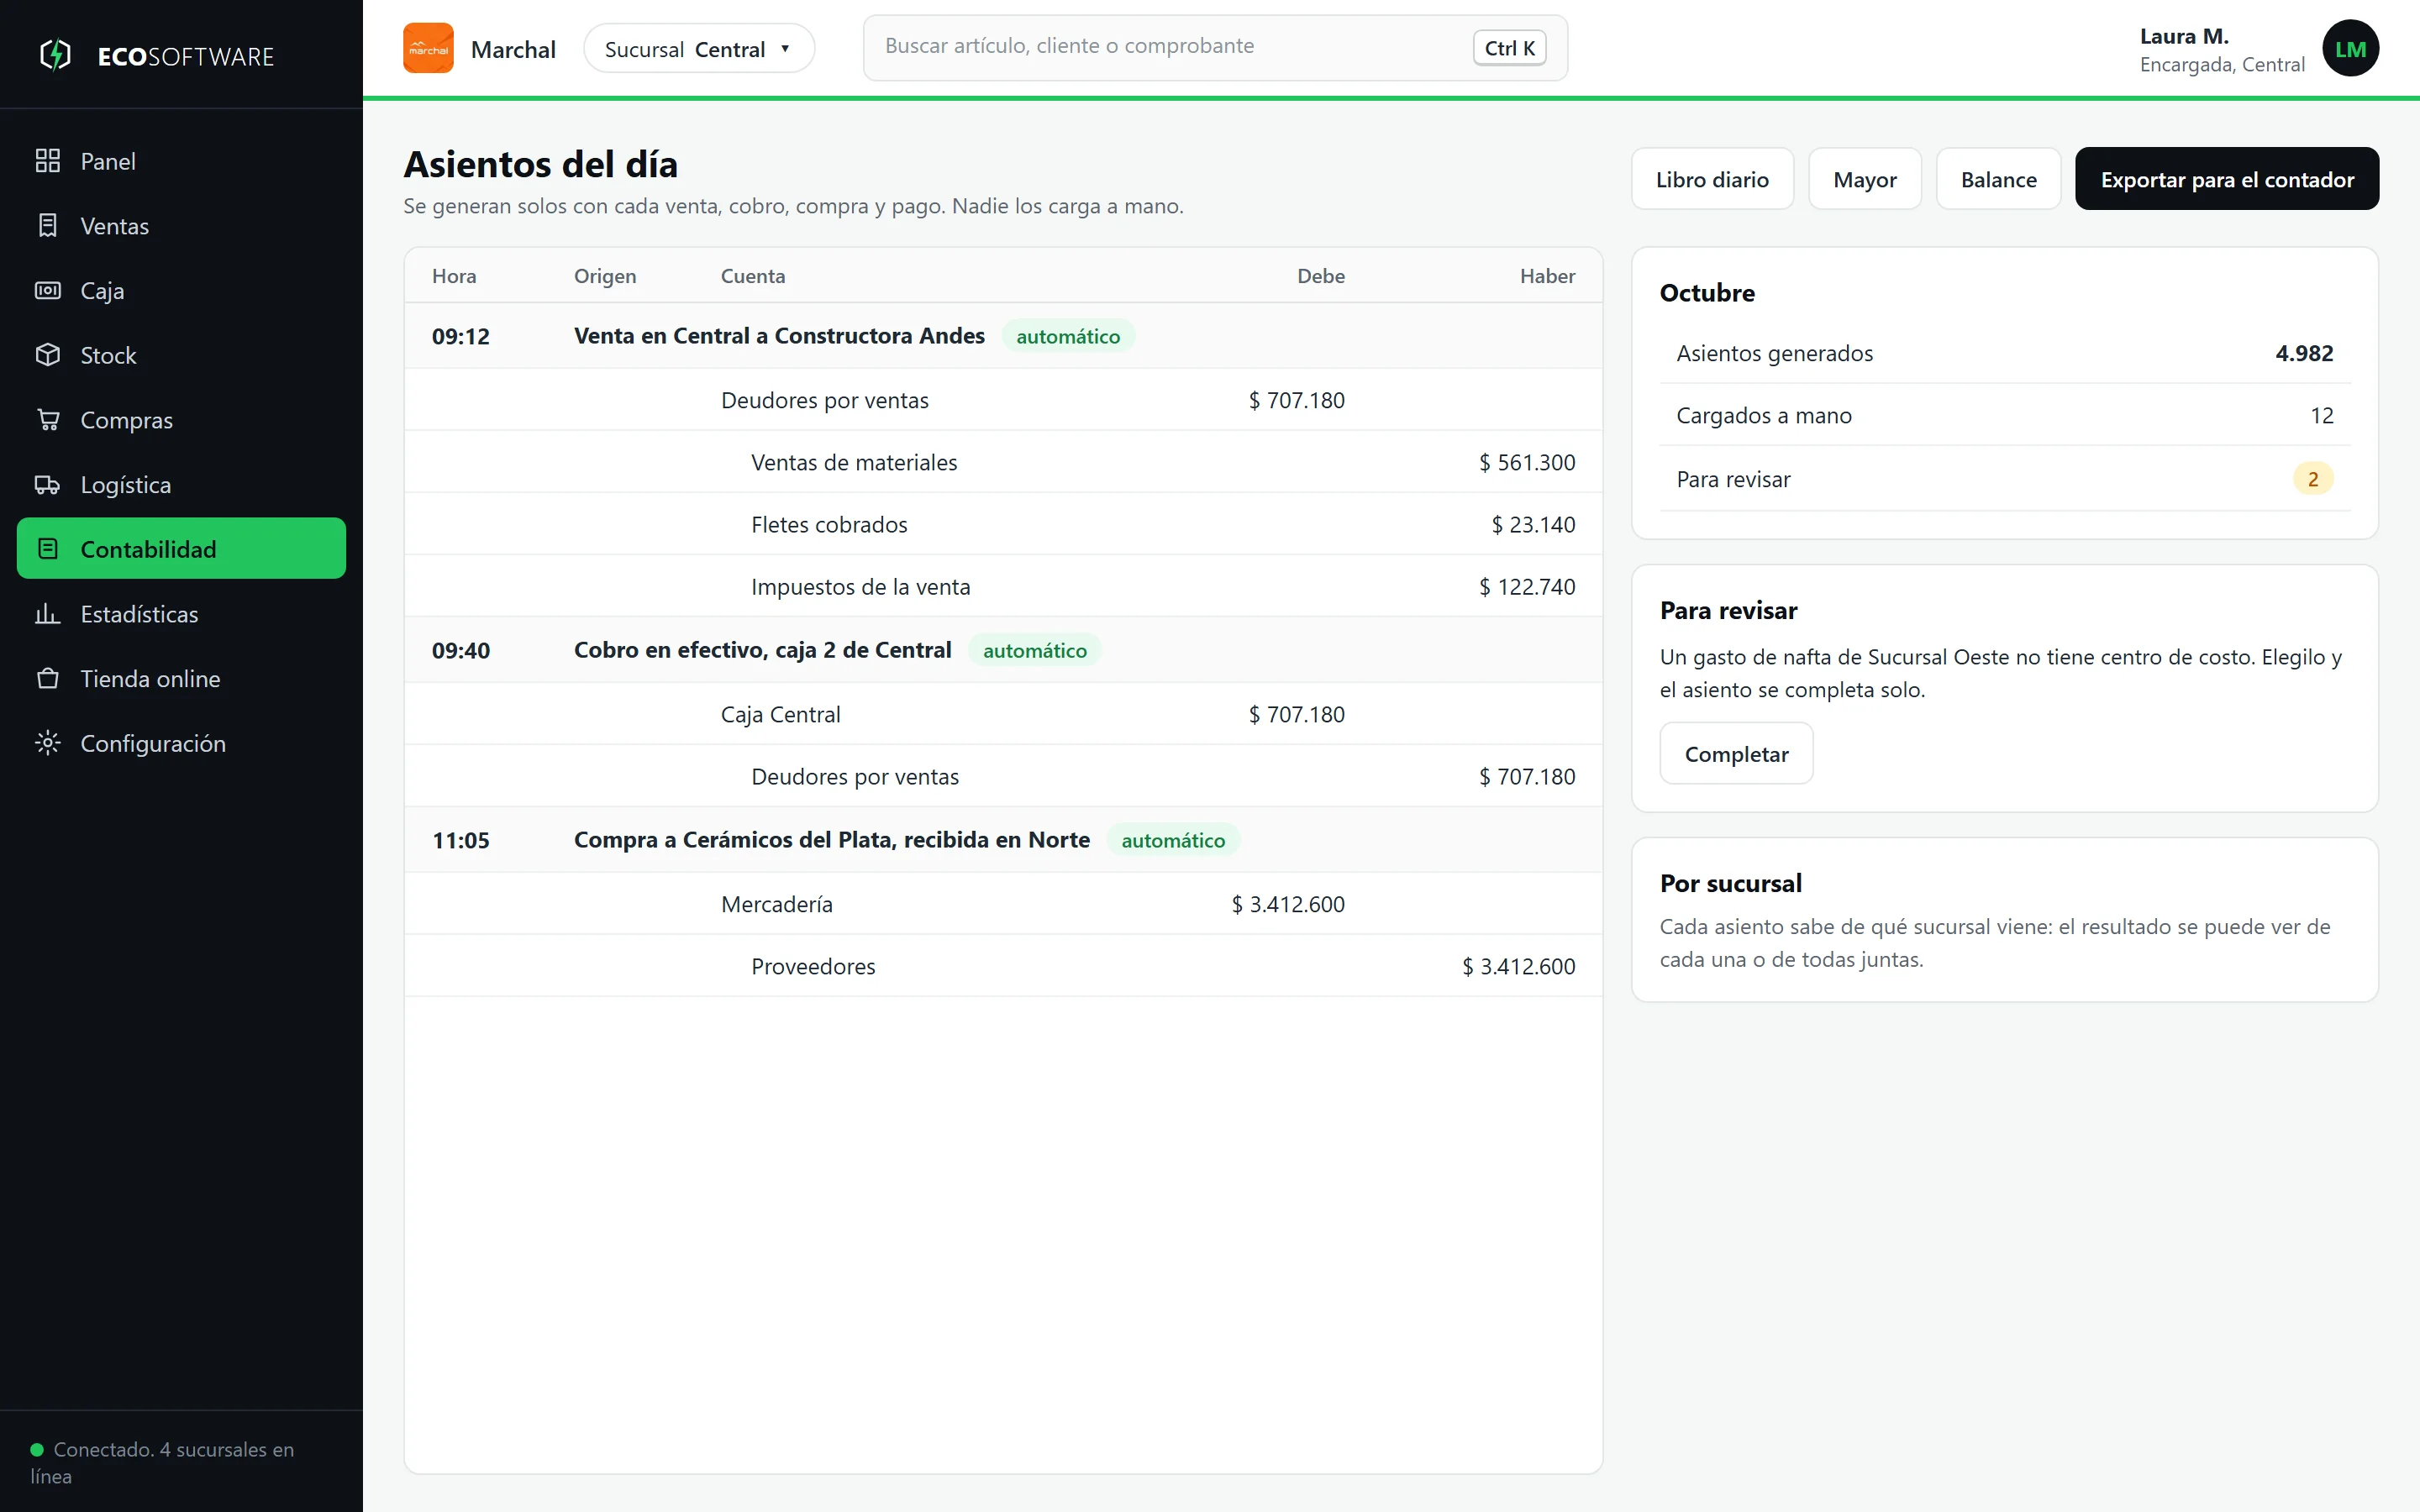The height and width of the screenshot is (1512, 2420).
Task: Click the Ctrl K shortcut badge
Action: 1509,48
